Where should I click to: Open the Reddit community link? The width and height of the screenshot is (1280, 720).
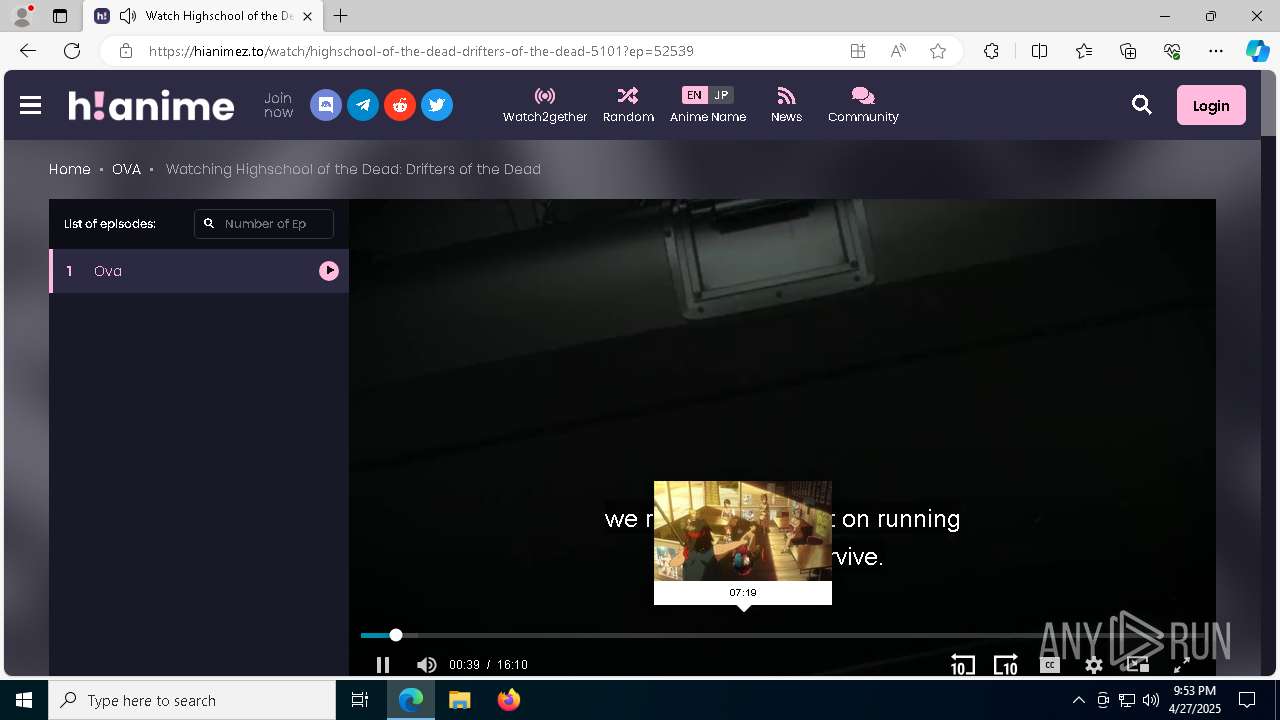(x=400, y=105)
